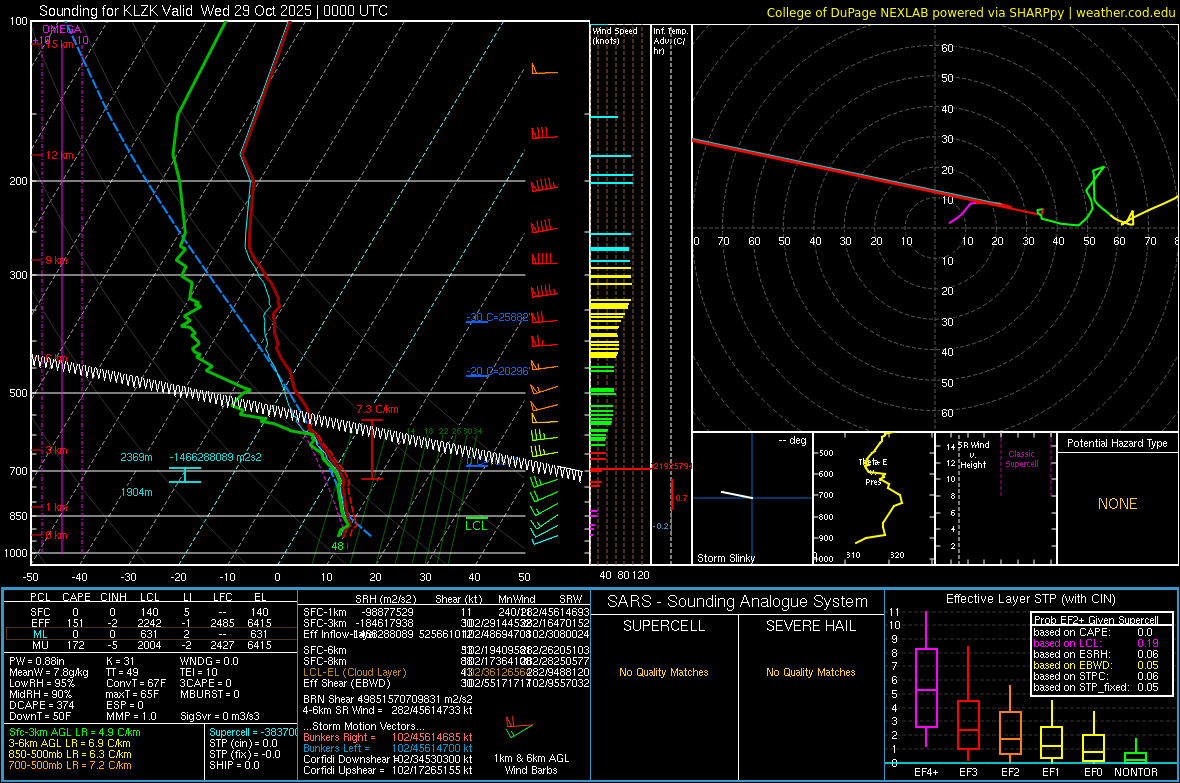
Task: Click the 'STP (cin) = 0.0' value
Action: point(243,743)
